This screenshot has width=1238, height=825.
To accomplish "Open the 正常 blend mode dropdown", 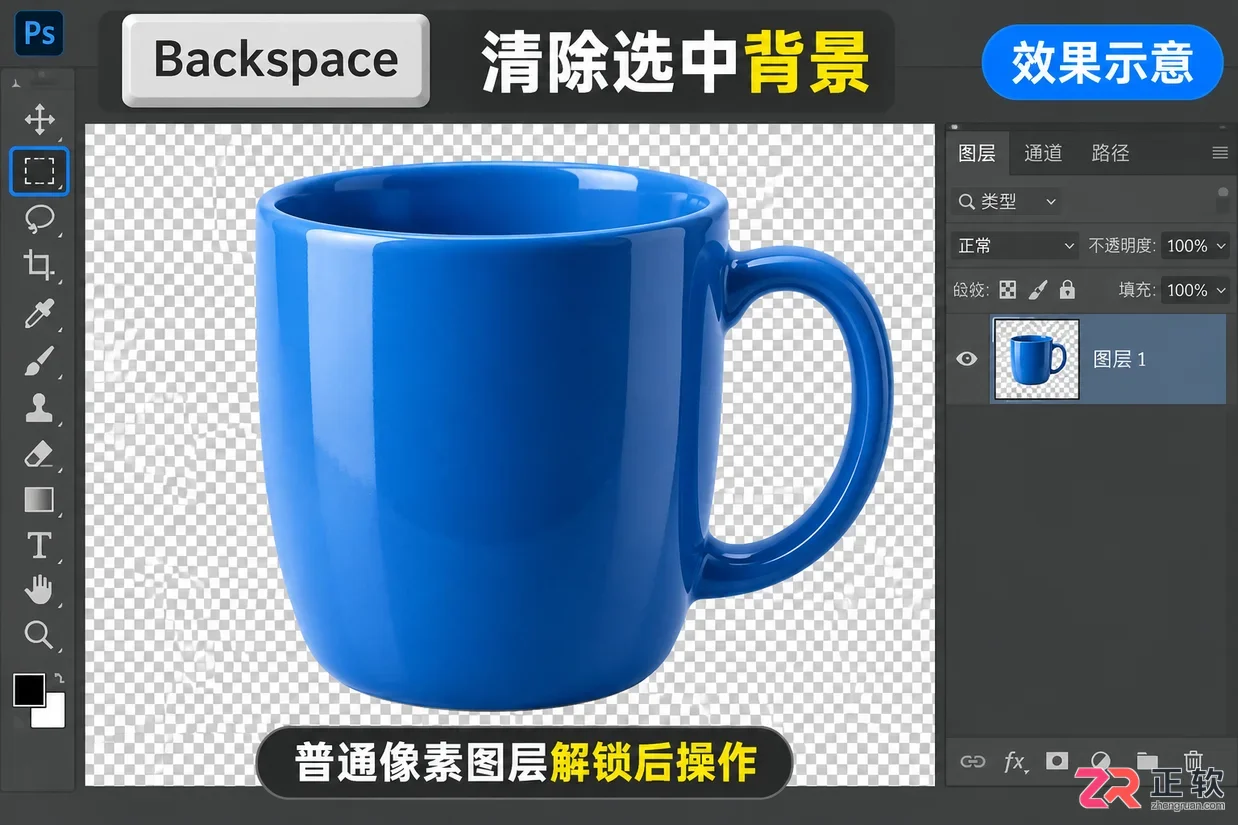I will pyautogui.click(x=1014, y=246).
